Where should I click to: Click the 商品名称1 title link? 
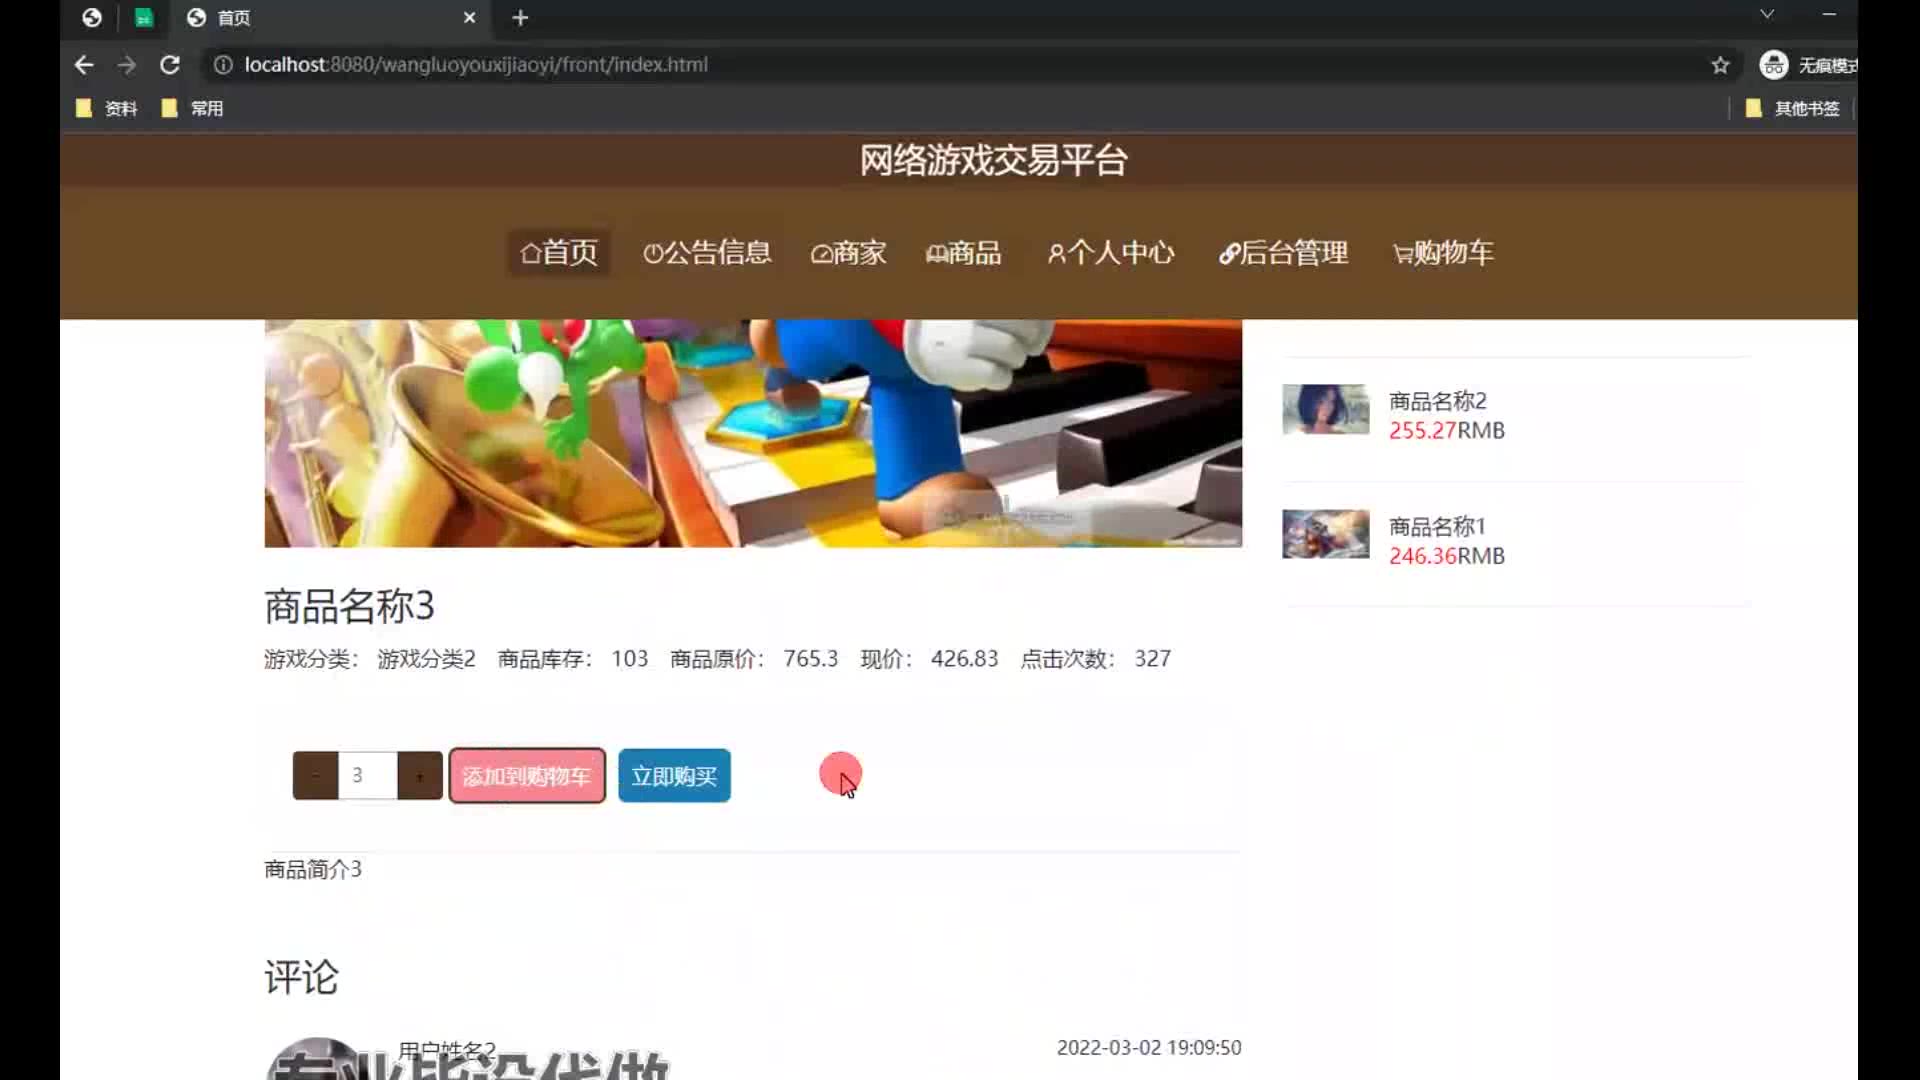pos(1438,526)
